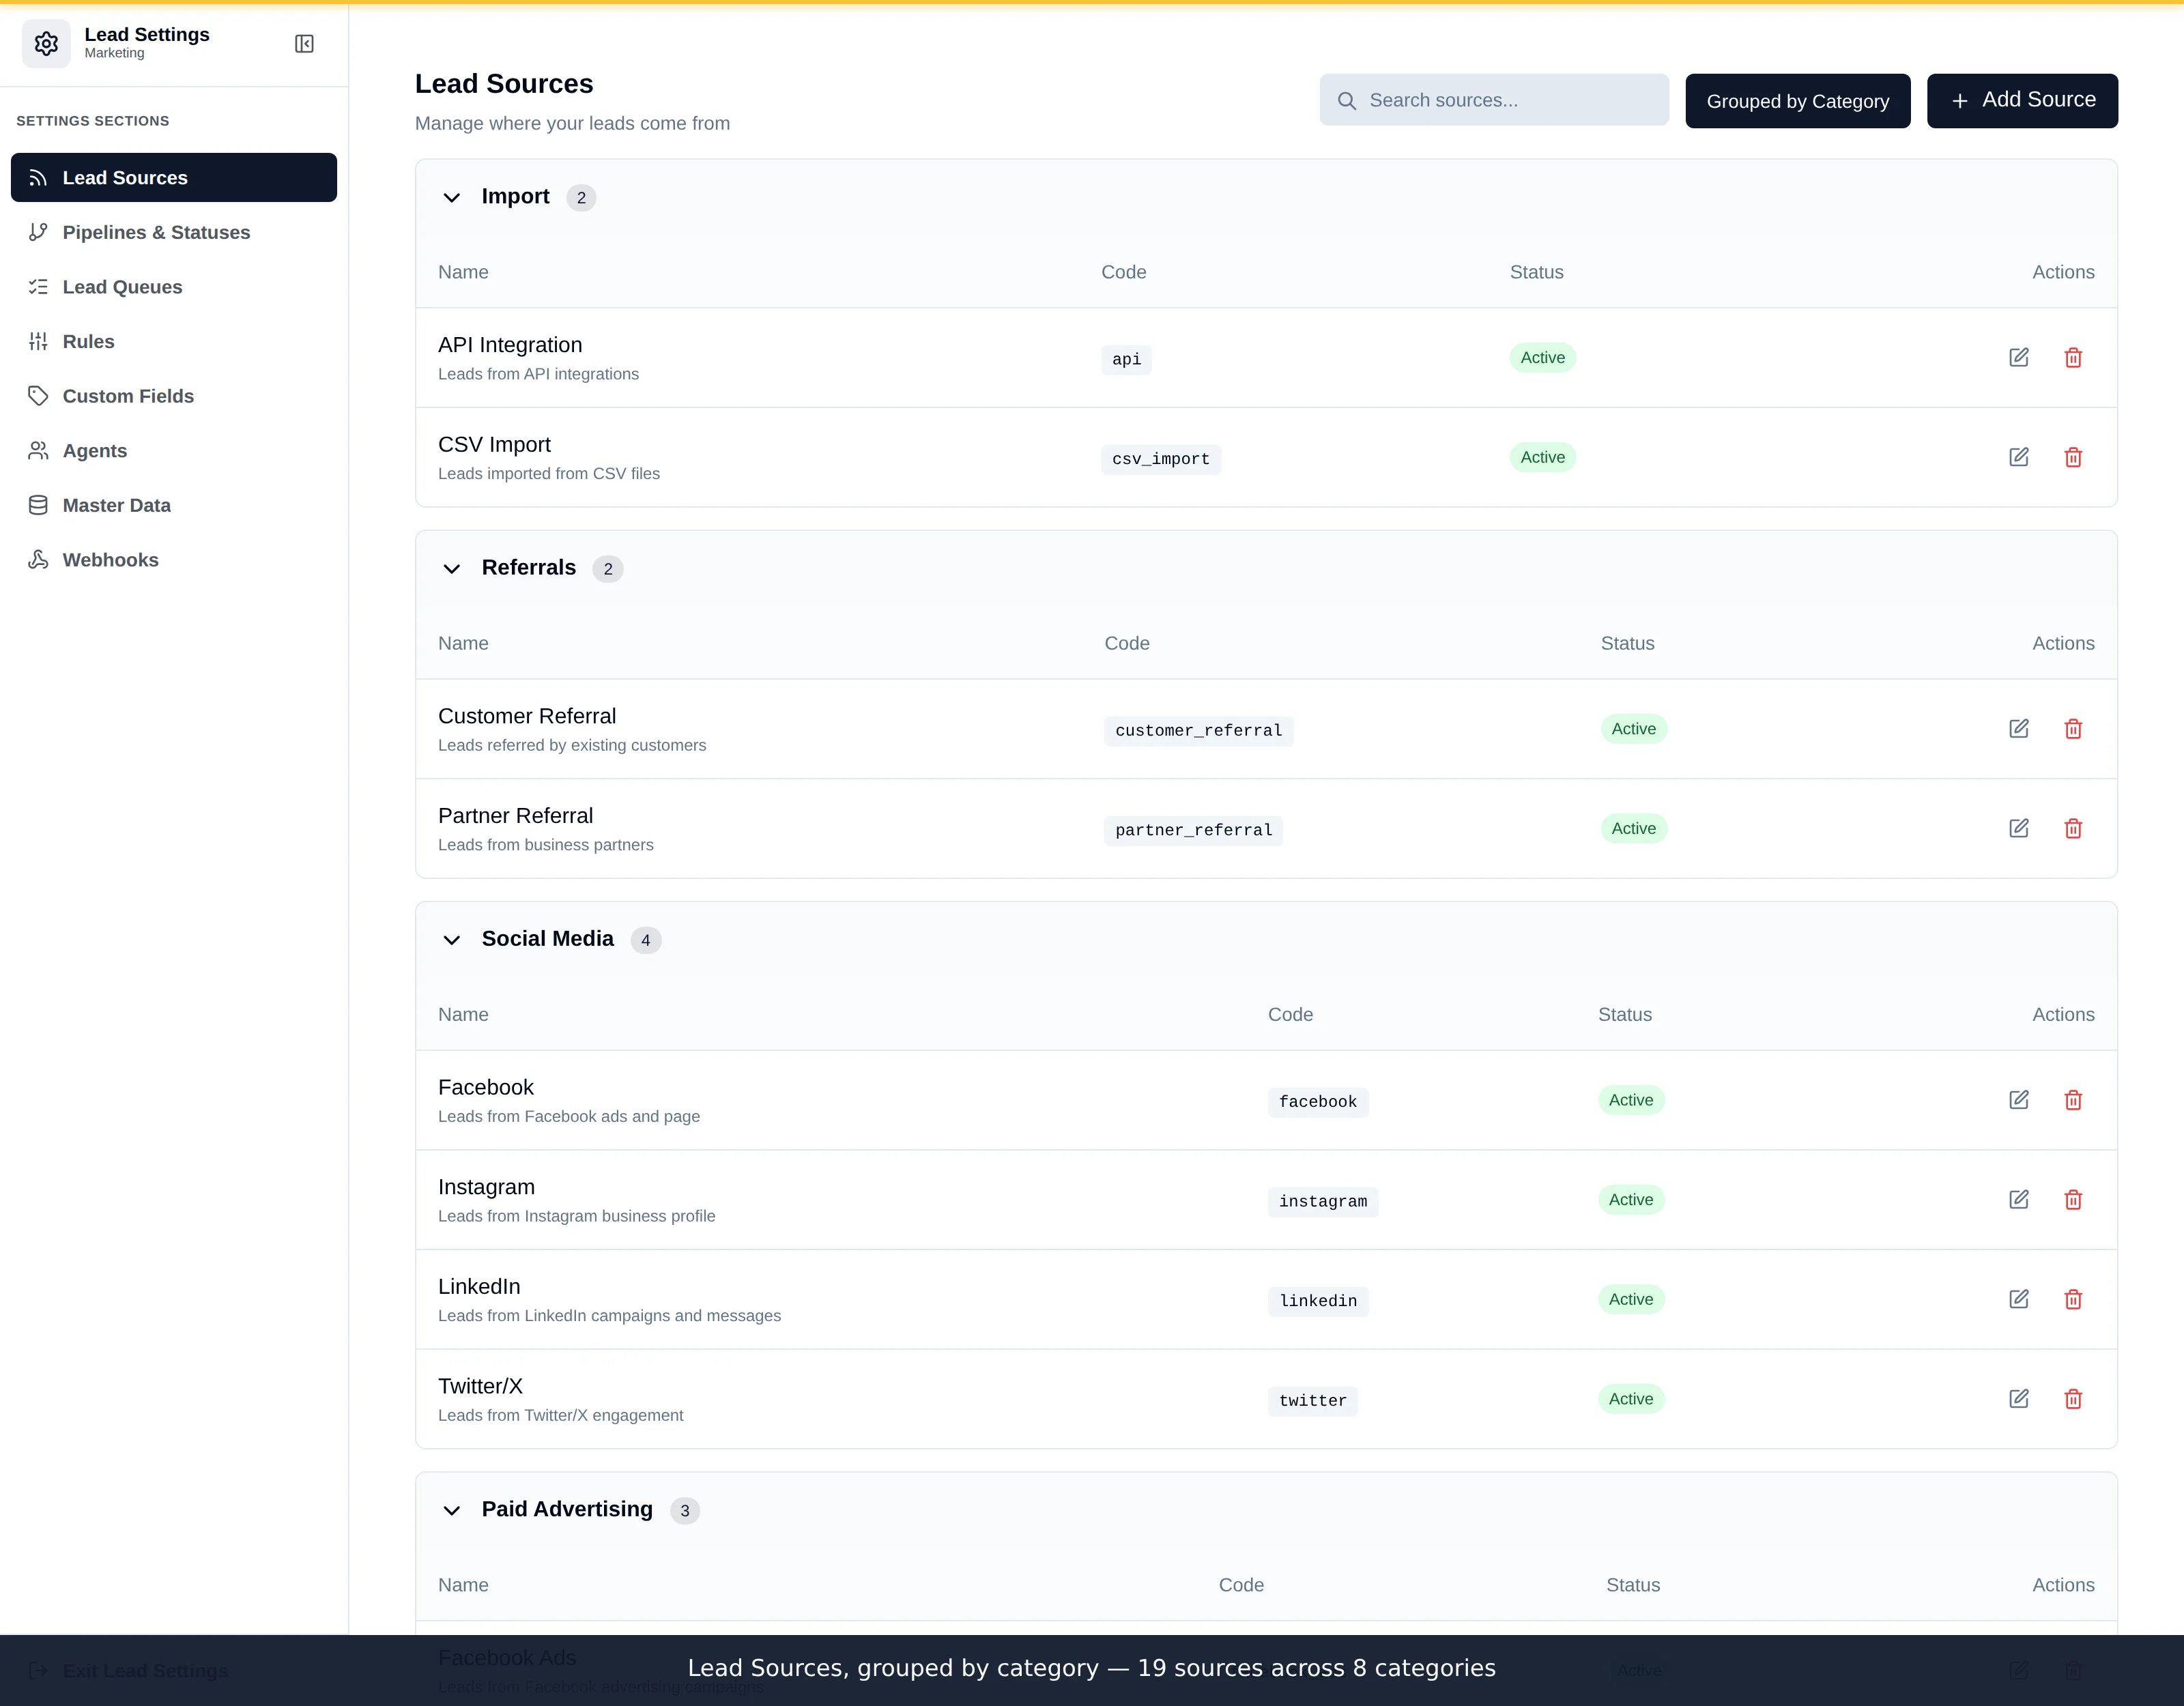Click the Social Media count badge
The height and width of the screenshot is (1706, 2184).
click(645, 941)
